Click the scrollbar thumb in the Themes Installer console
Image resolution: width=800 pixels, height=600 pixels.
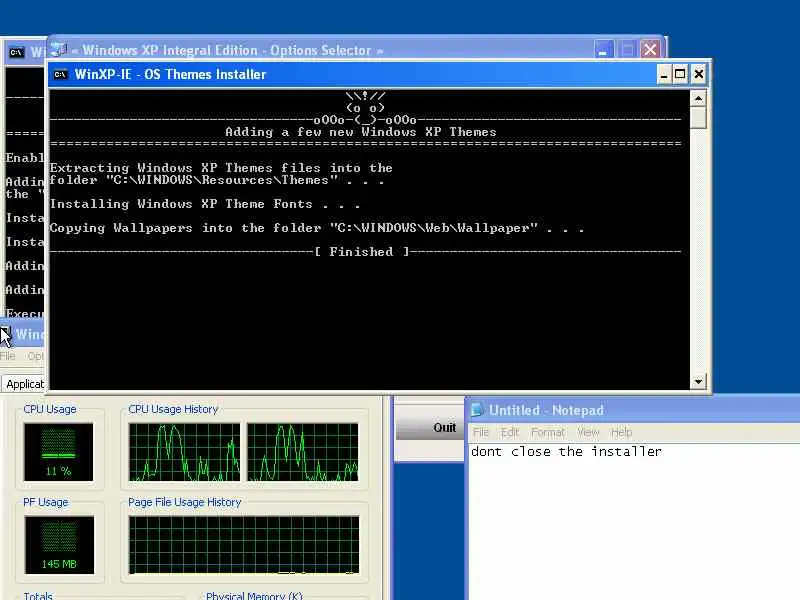(698, 117)
